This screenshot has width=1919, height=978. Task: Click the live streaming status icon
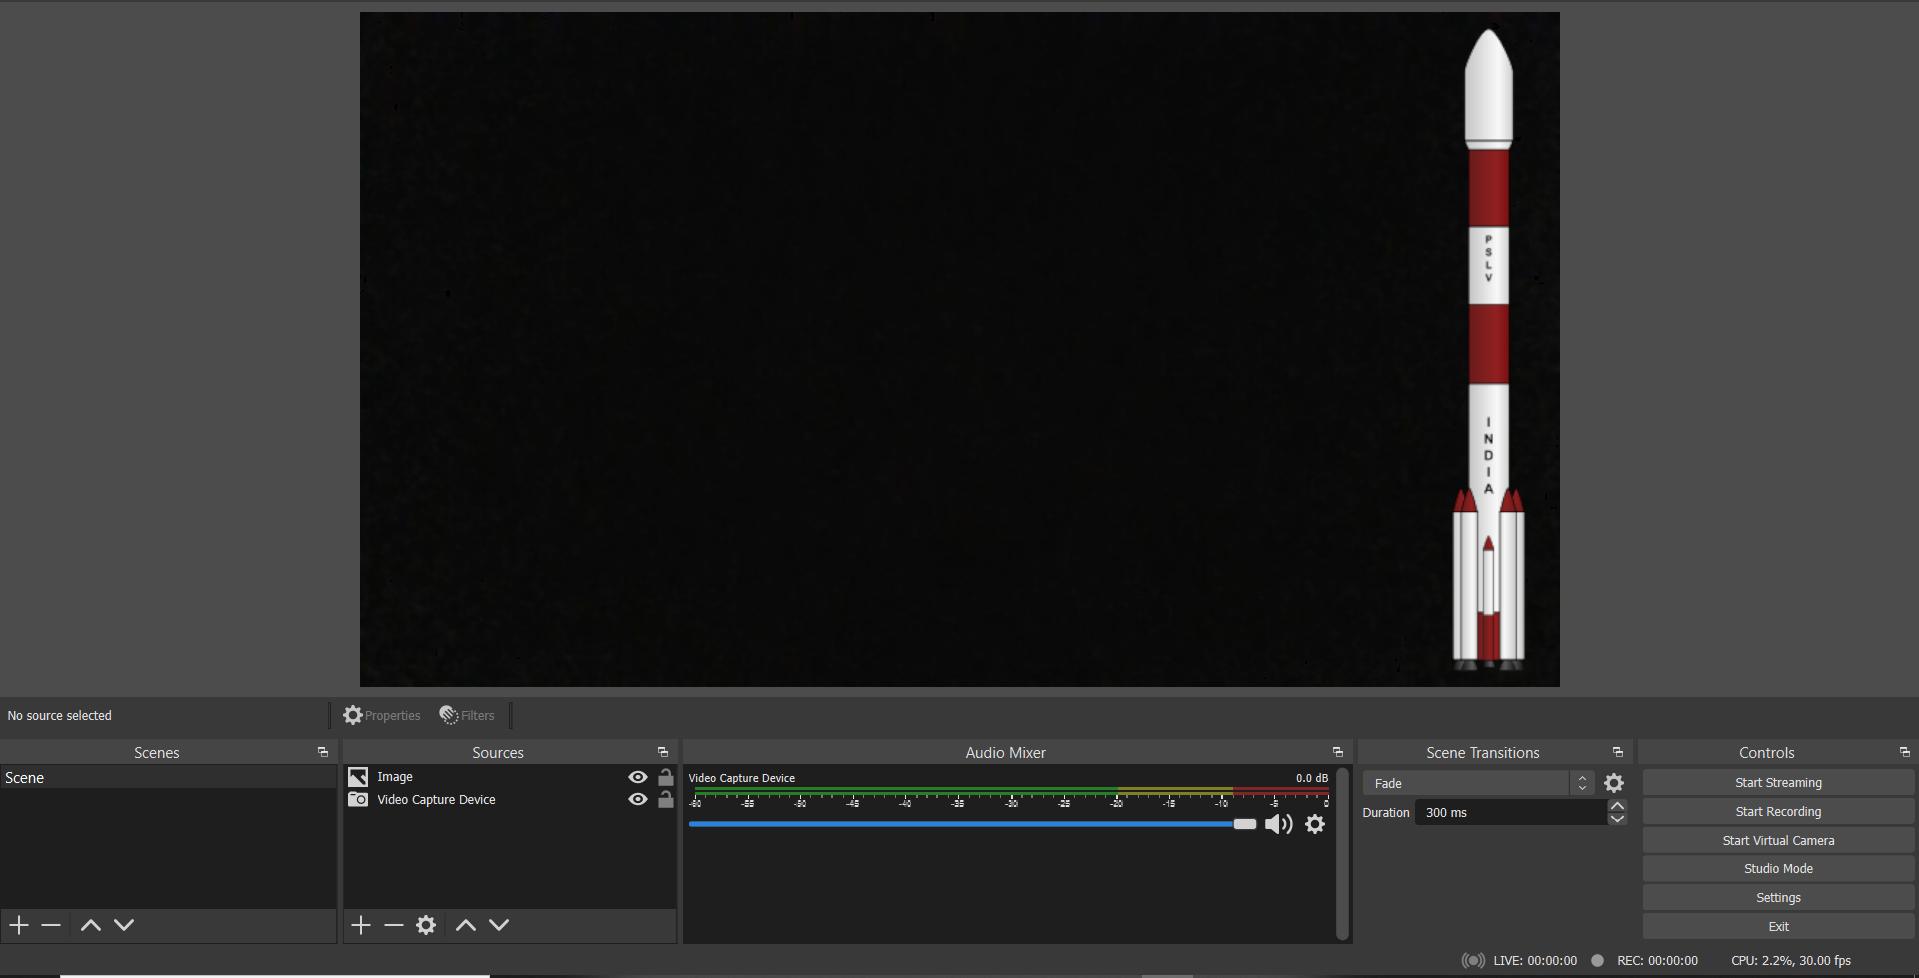pyautogui.click(x=1473, y=960)
